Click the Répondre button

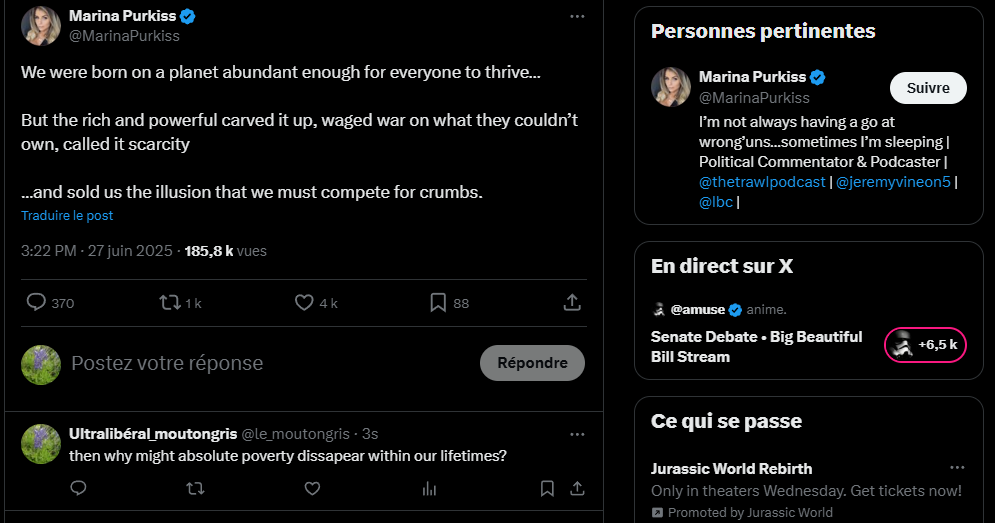pyautogui.click(x=532, y=363)
